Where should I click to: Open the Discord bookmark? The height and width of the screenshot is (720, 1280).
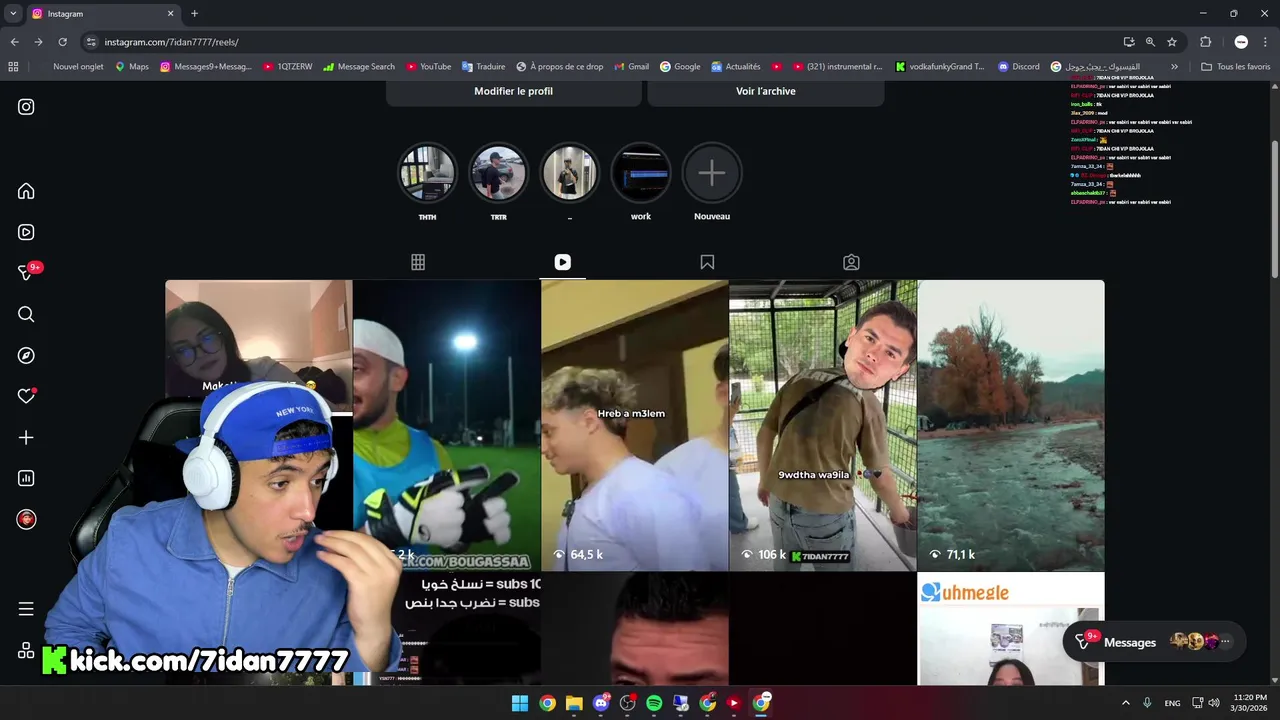(1018, 67)
